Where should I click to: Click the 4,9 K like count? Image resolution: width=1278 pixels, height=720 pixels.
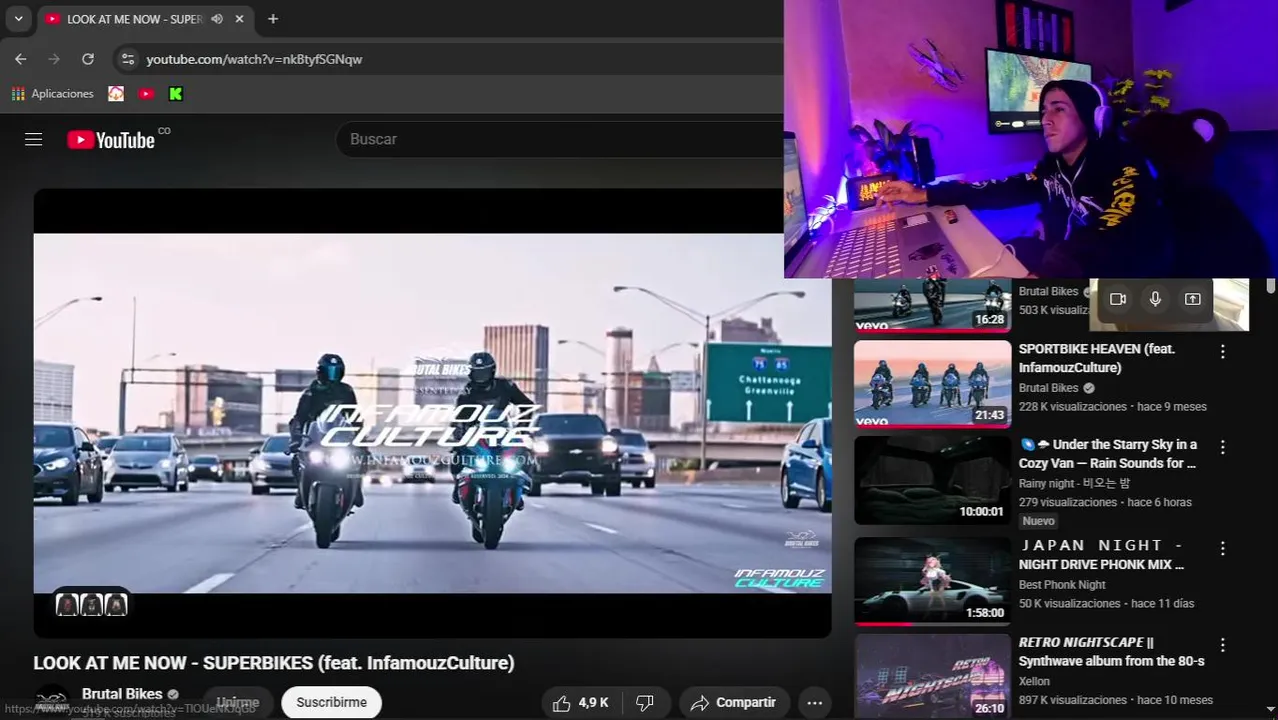593,703
